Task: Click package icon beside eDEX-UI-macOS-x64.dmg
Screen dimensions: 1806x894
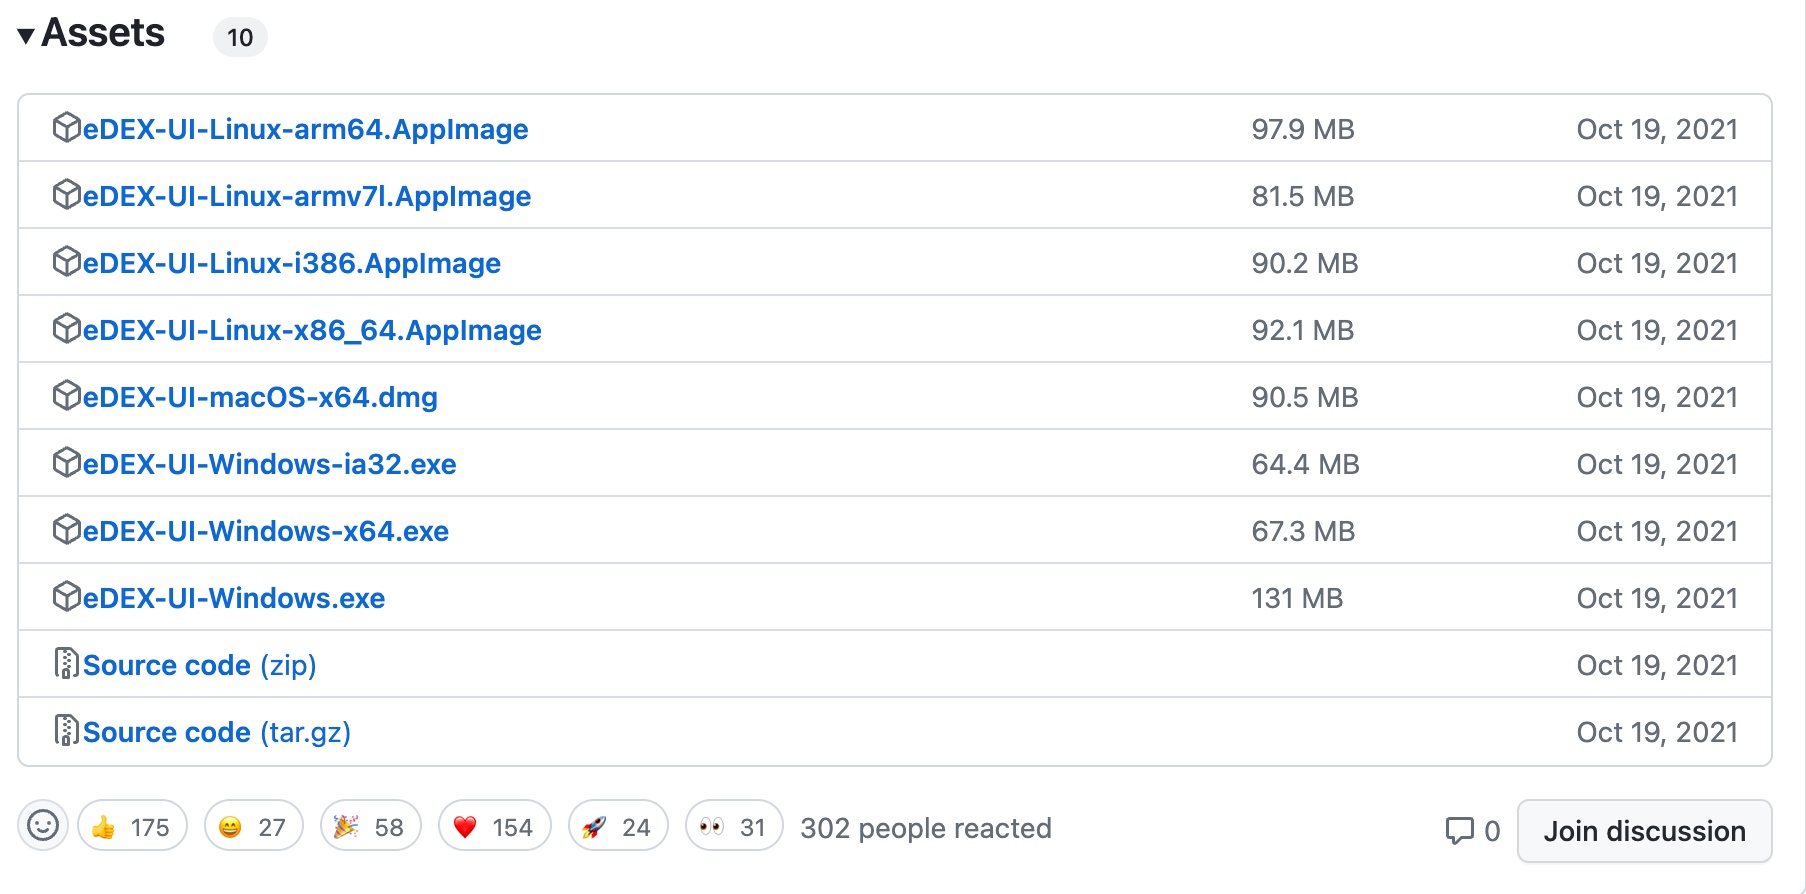Action: coord(66,396)
